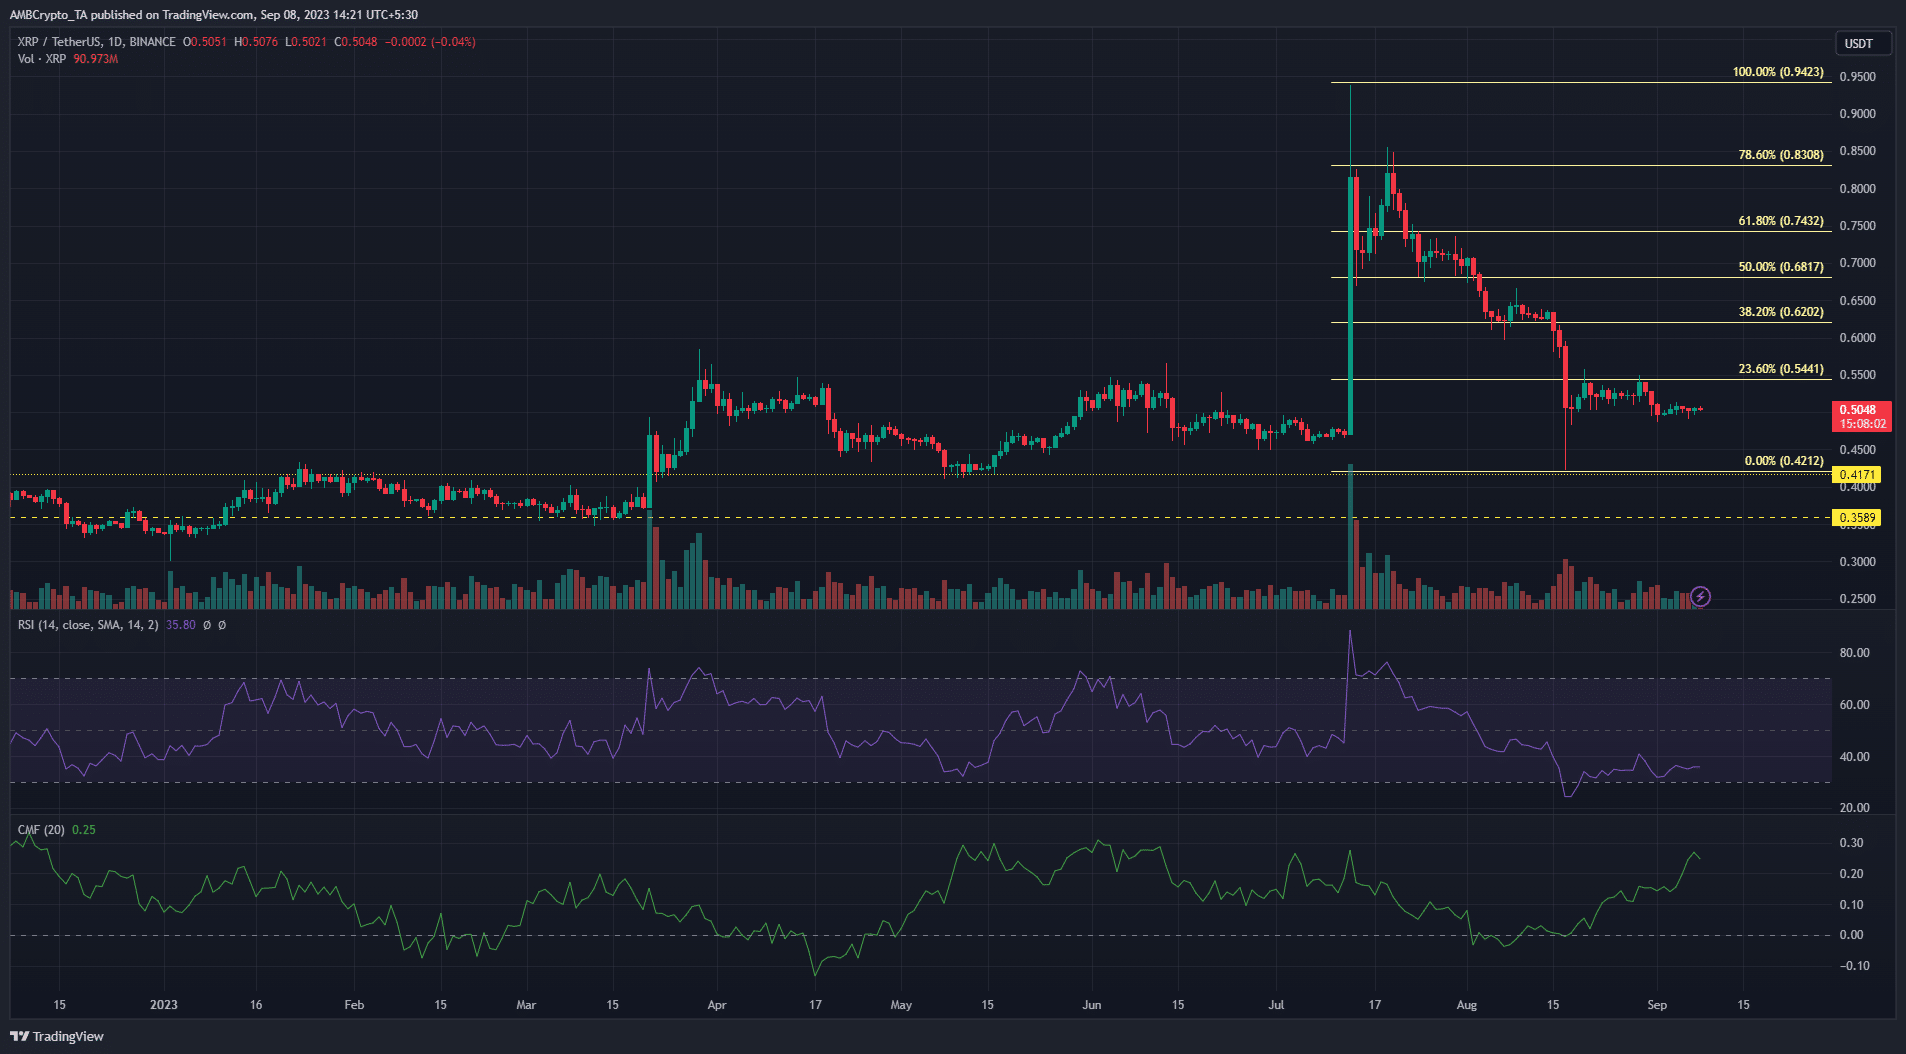Click the lightning bolt go-to-realtime icon

pos(1700,597)
